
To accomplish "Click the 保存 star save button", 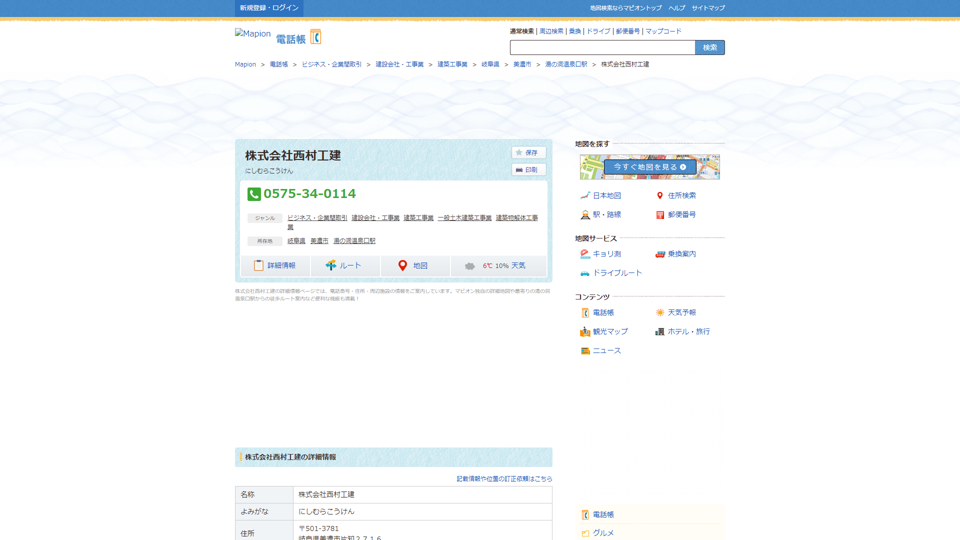I will point(528,153).
